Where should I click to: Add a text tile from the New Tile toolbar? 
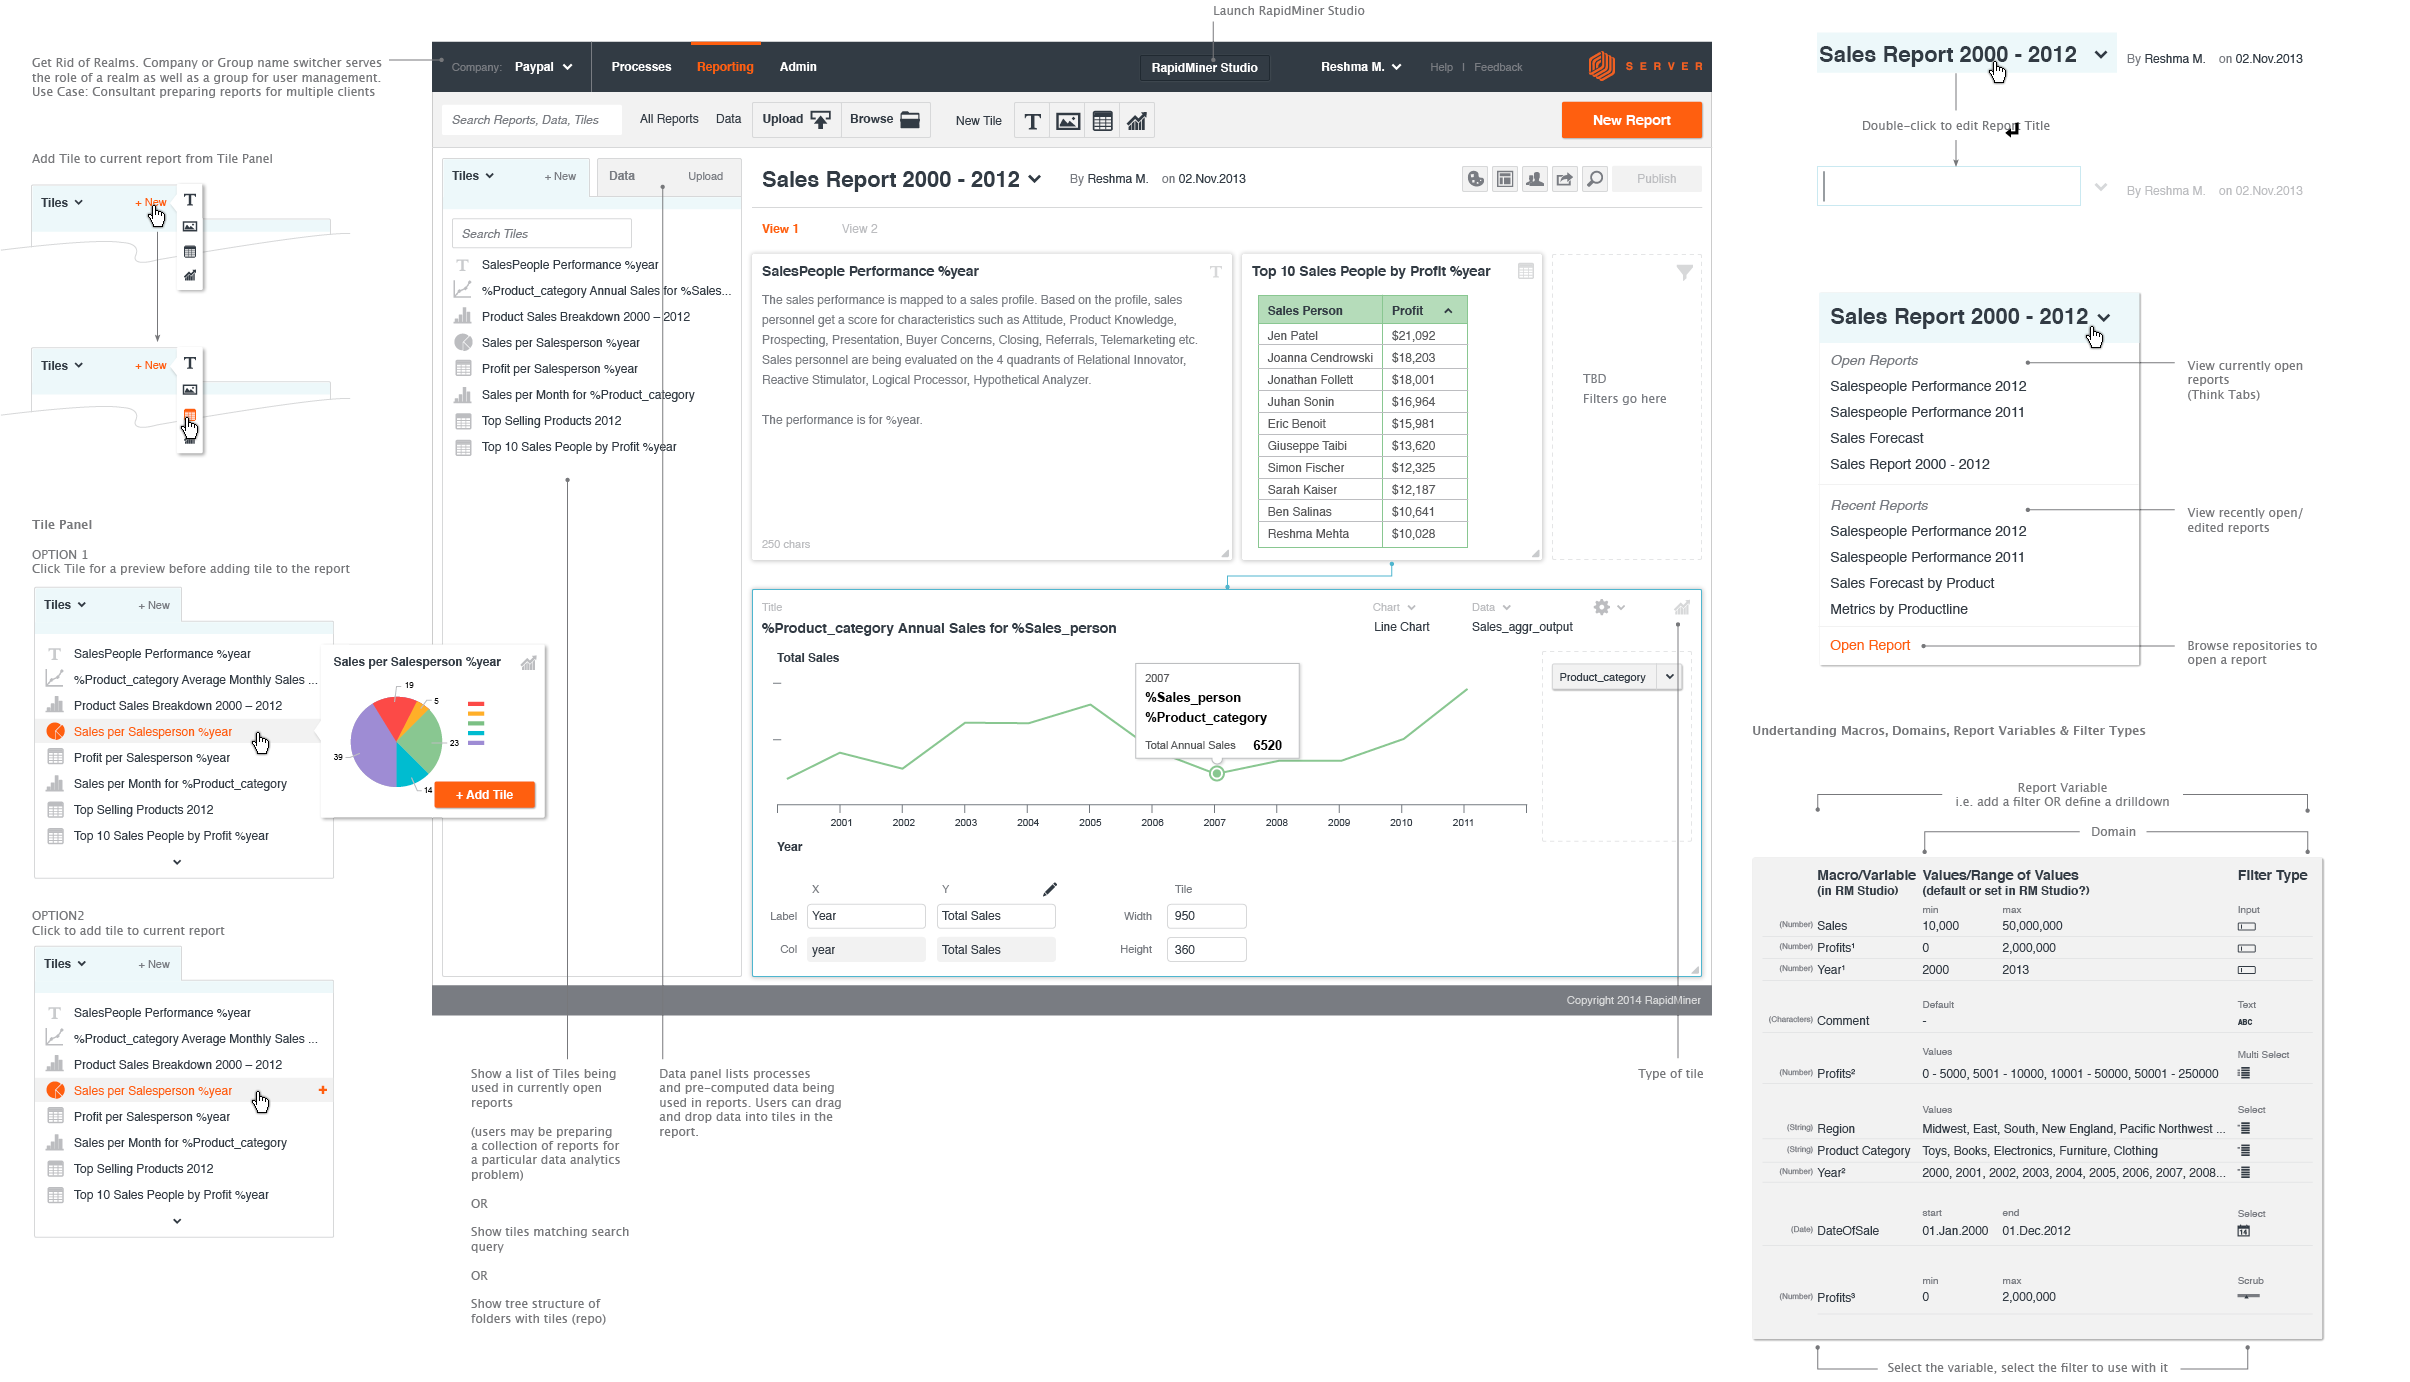point(1032,121)
